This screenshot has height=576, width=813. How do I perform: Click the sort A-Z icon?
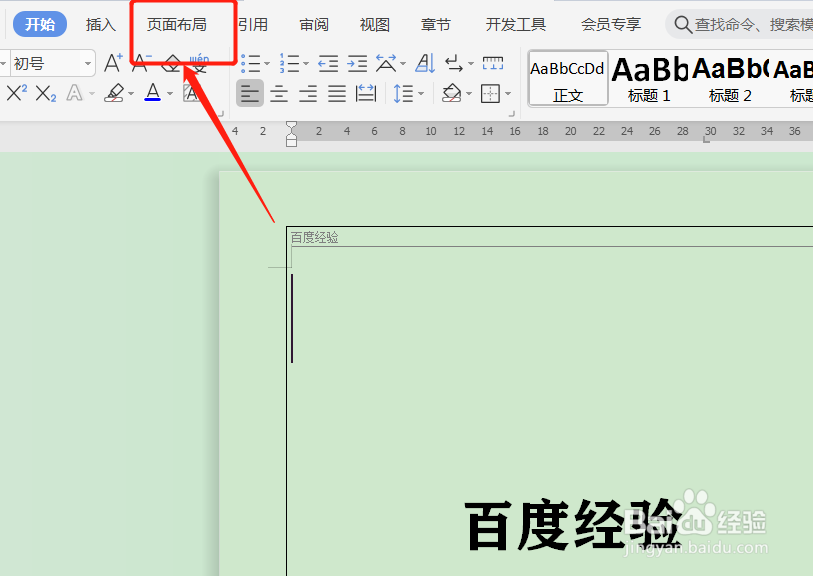coord(425,64)
